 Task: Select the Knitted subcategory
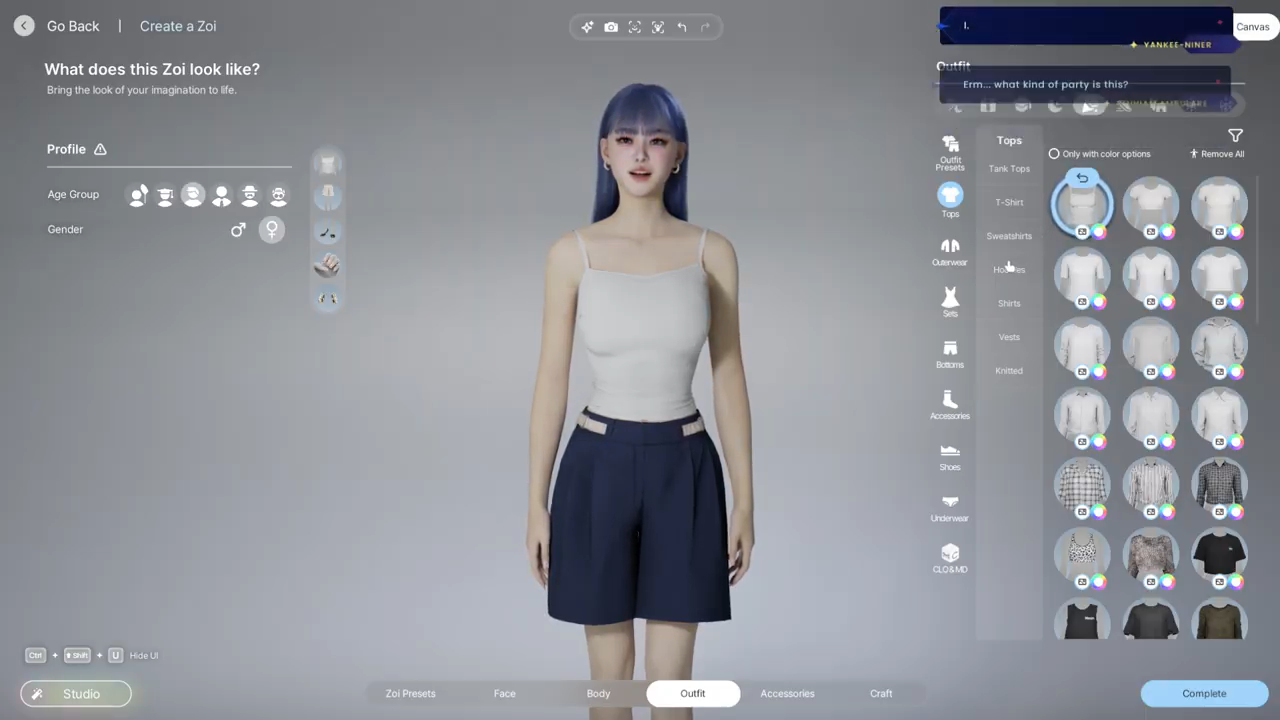[1009, 371]
